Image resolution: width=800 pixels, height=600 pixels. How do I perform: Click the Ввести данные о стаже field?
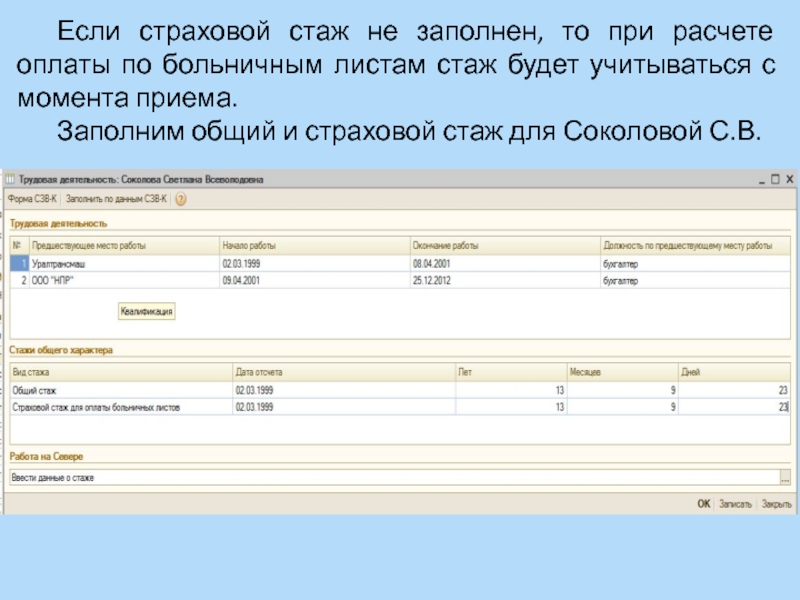(x=390, y=478)
